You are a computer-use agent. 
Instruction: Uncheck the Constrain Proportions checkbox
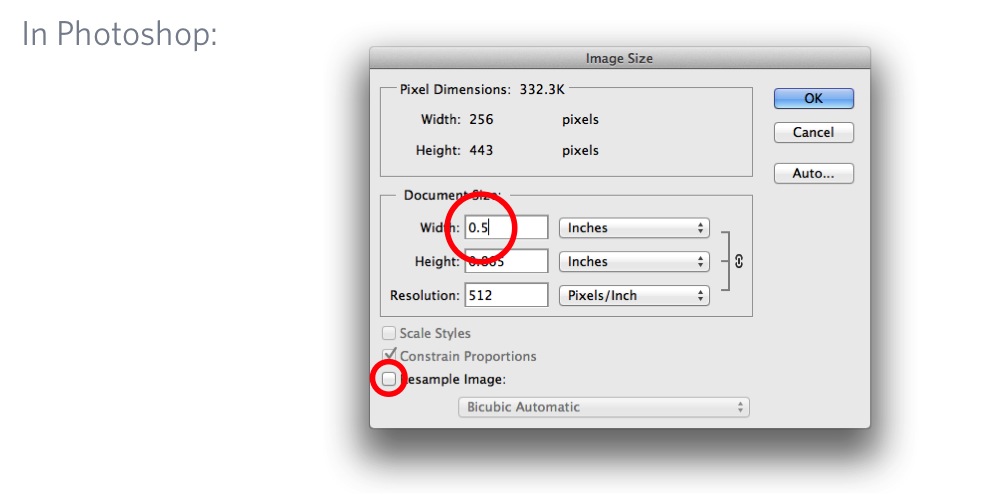(388, 355)
